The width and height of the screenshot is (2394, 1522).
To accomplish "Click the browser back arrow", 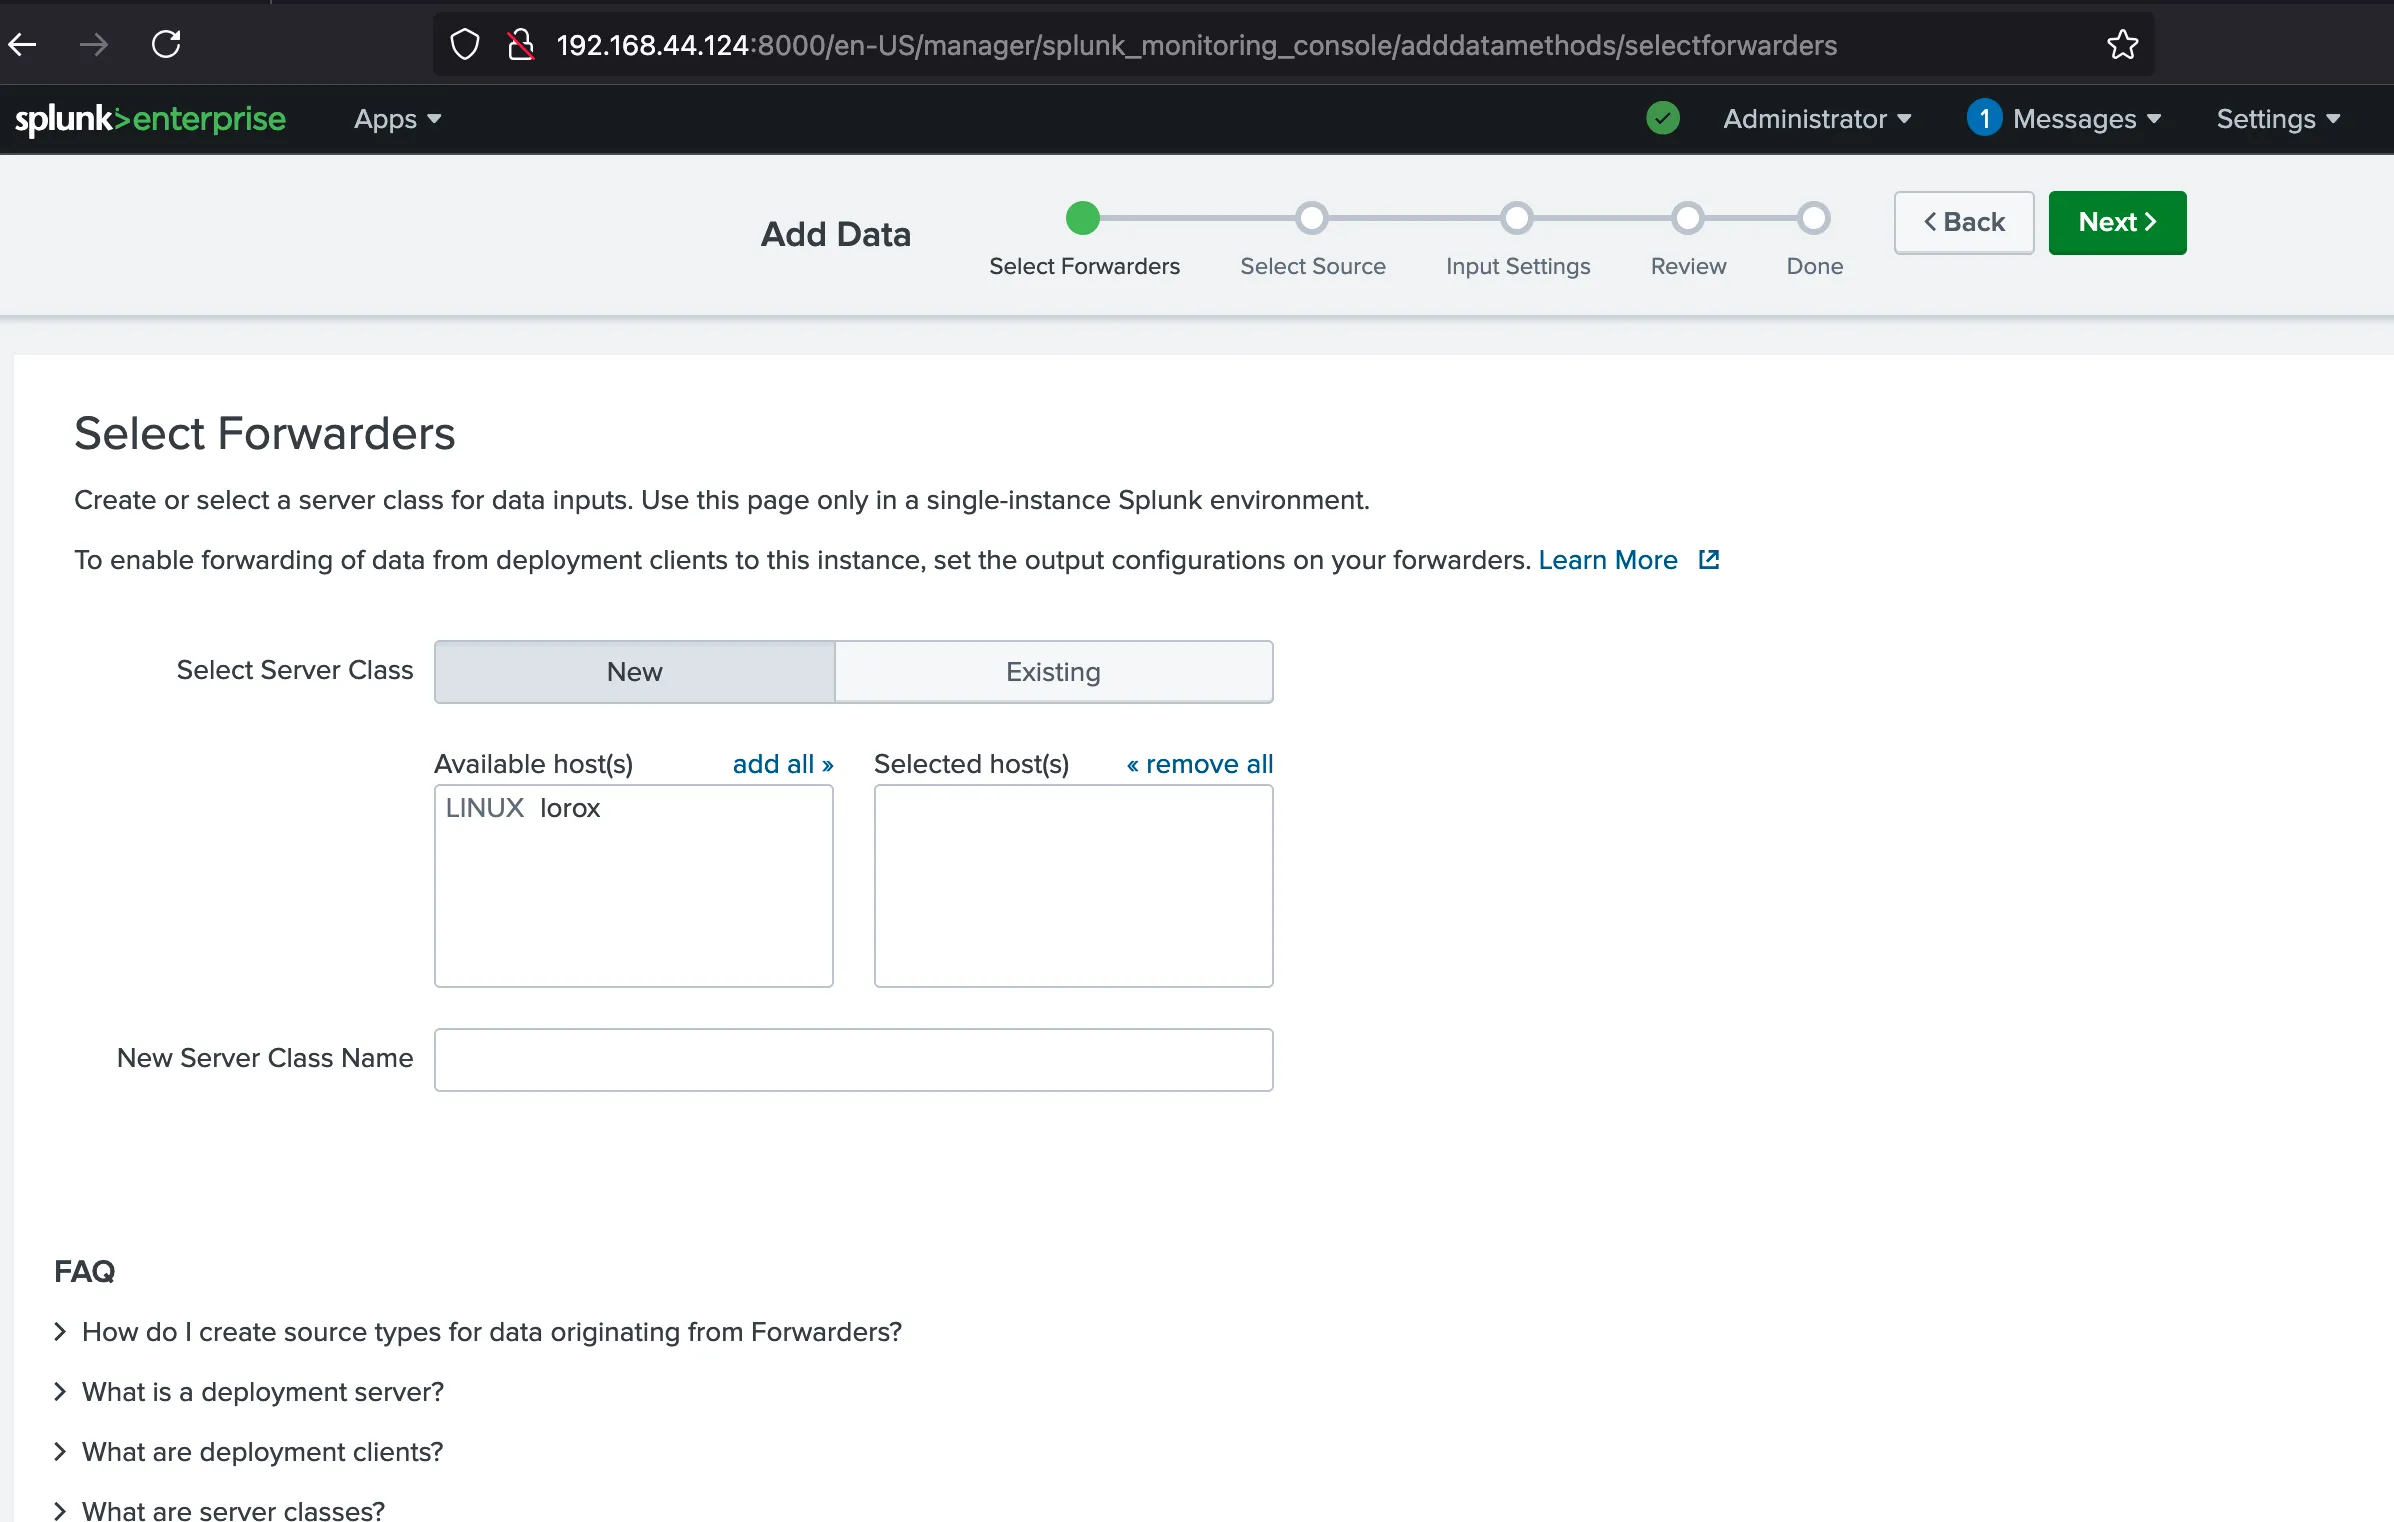I will (23, 45).
